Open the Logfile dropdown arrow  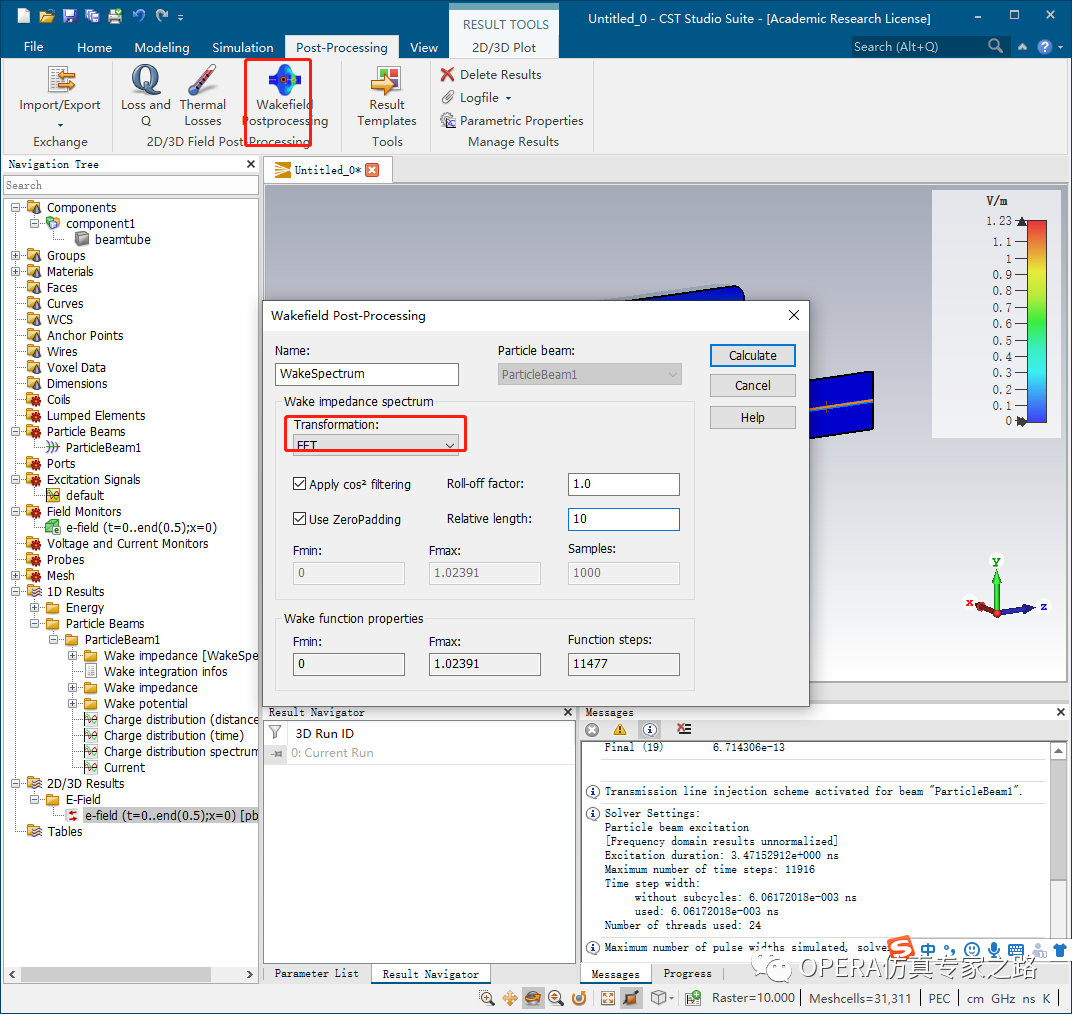click(x=509, y=98)
